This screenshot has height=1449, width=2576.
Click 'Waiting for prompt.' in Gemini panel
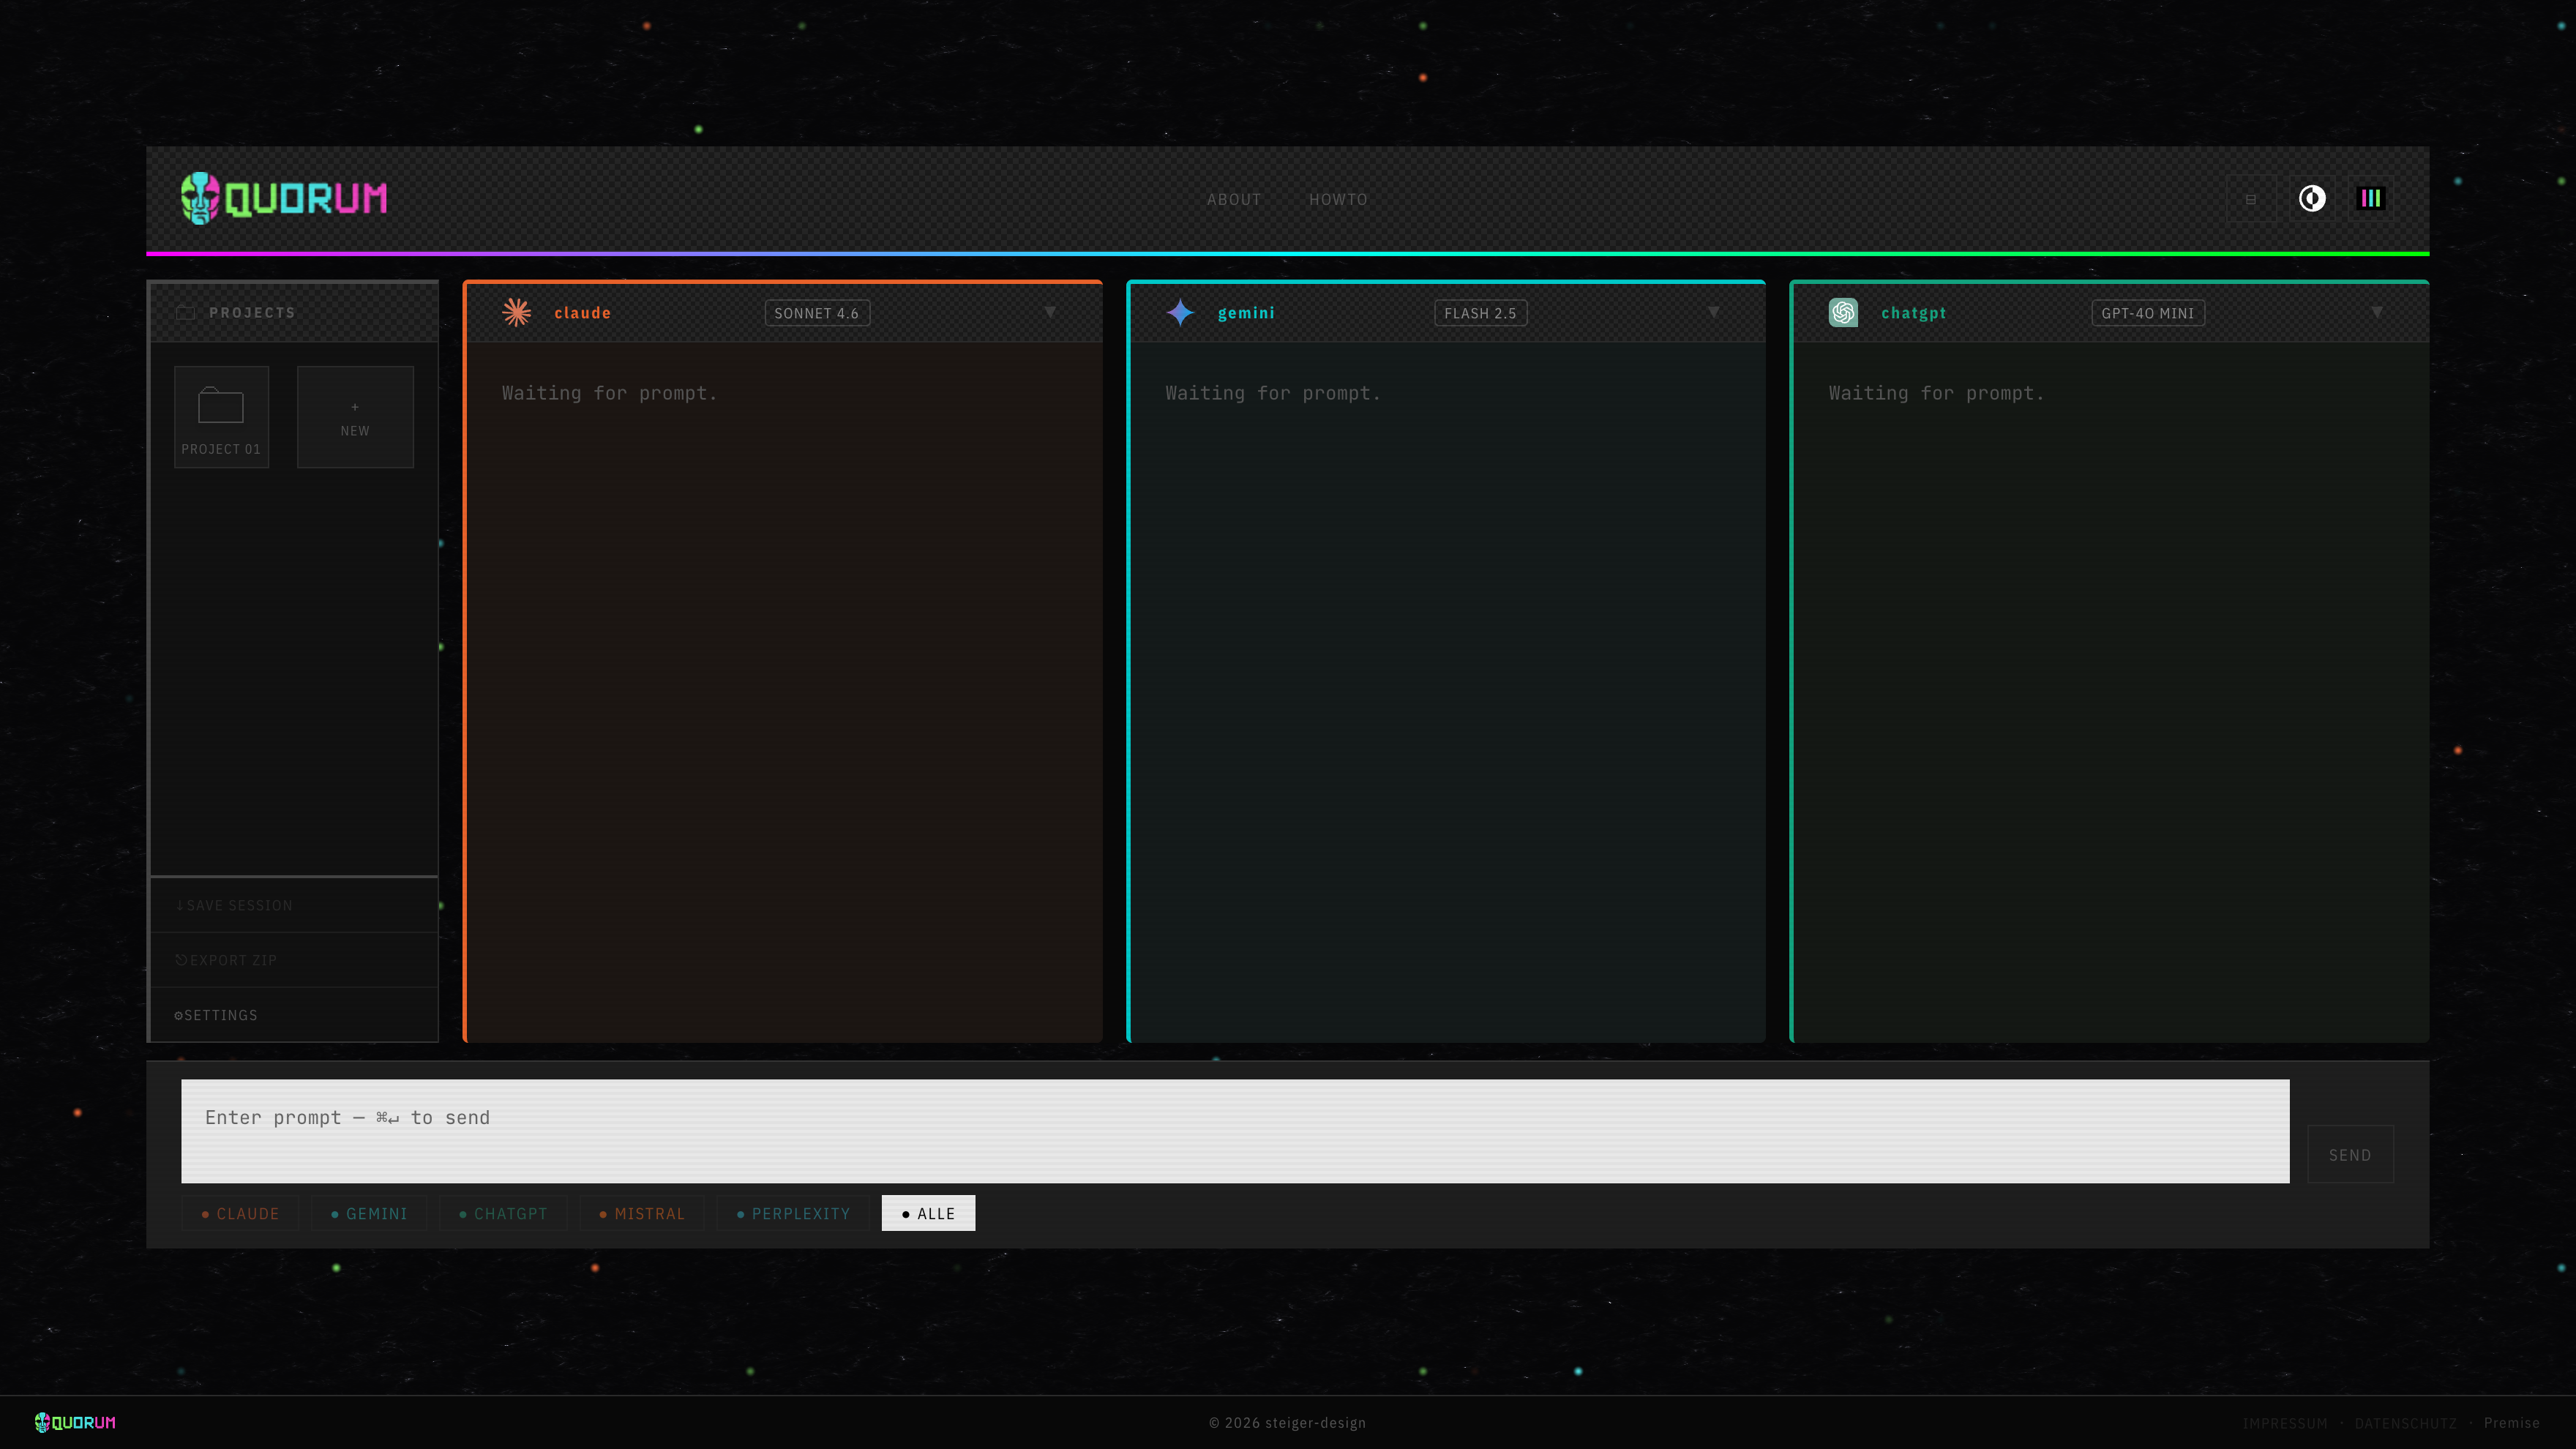pos(1273,393)
